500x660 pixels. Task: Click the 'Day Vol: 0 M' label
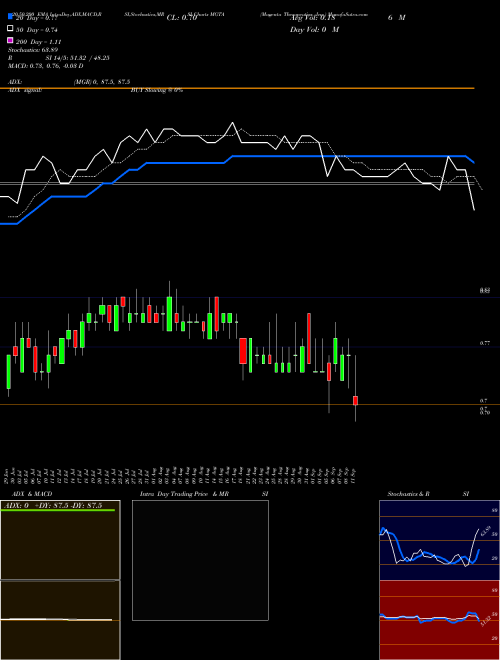tap(314, 29)
